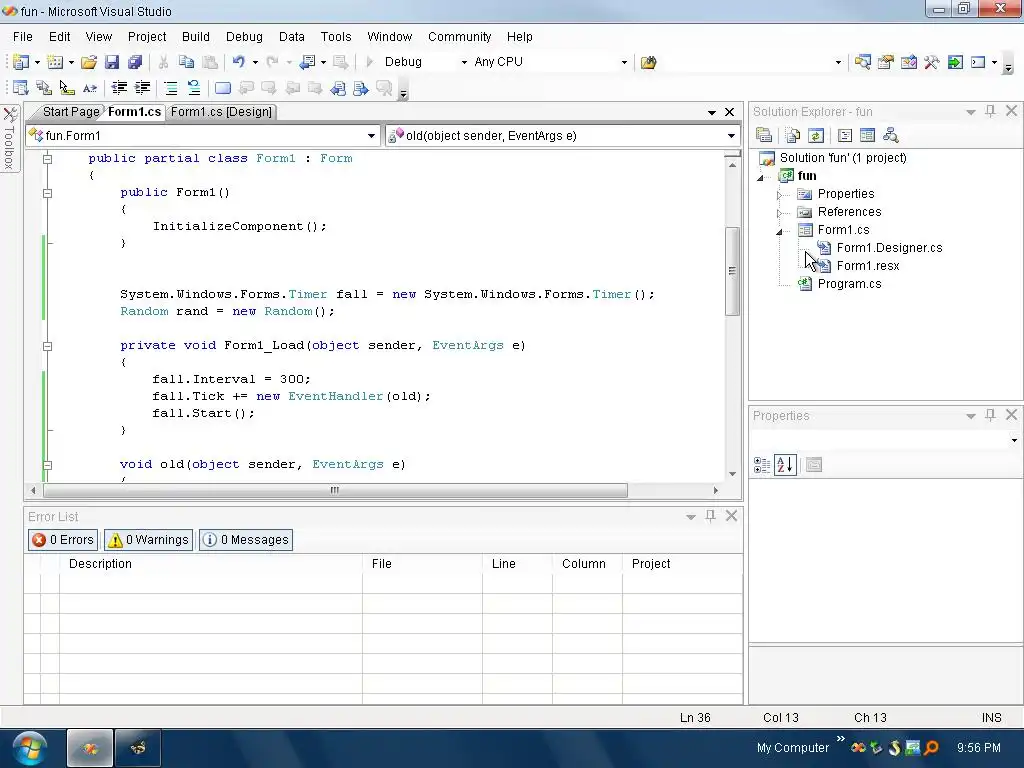Click the Complete Word icon

point(89,88)
